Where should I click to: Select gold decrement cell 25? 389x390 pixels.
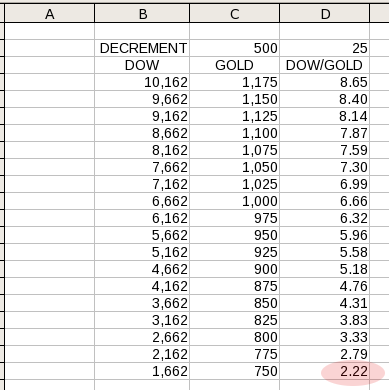pos(325,48)
